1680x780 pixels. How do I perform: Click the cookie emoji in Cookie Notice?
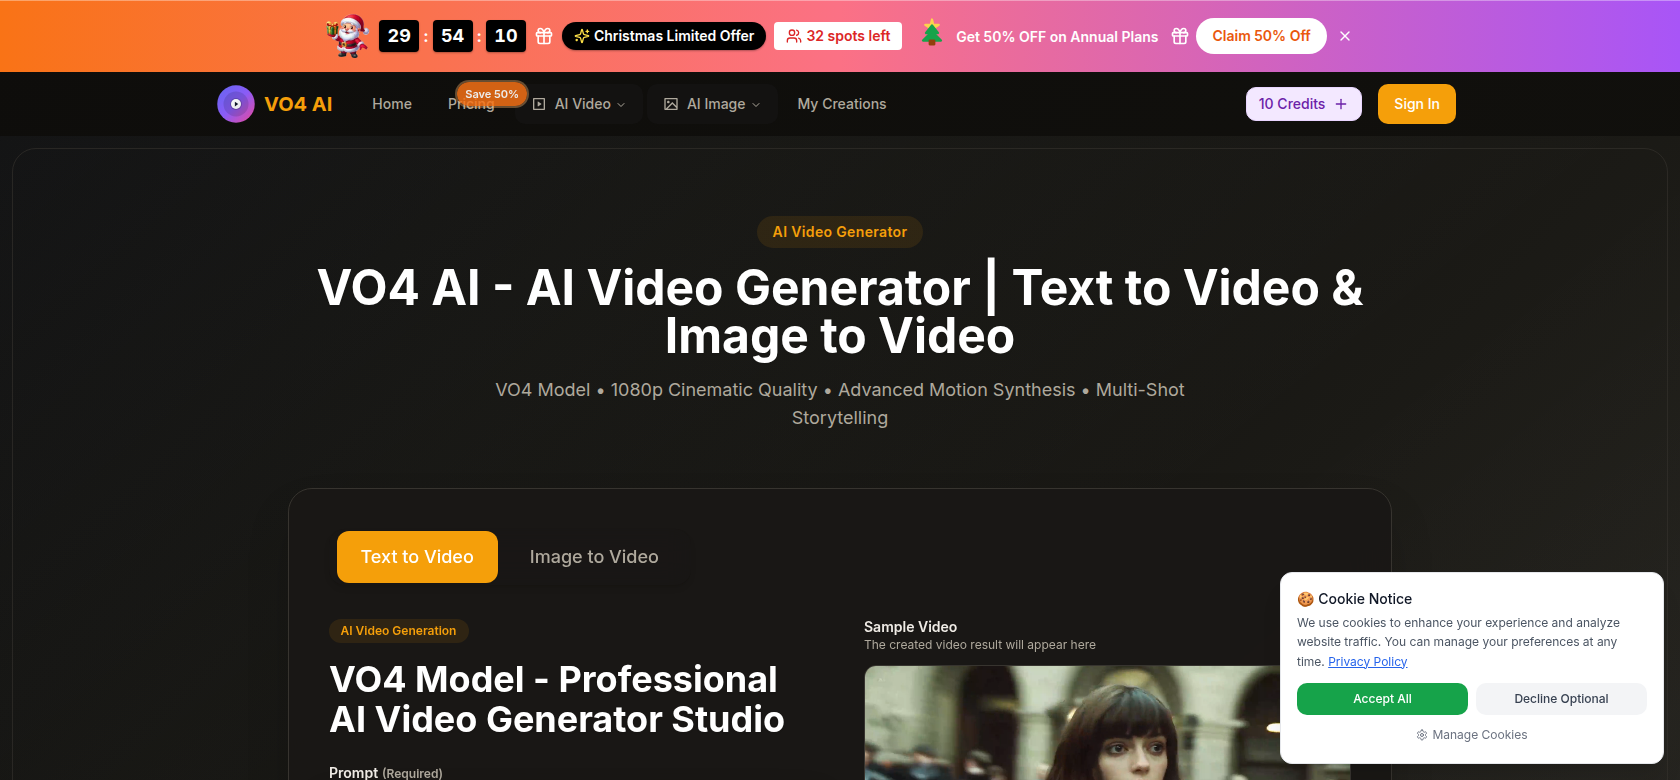(1306, 599)
